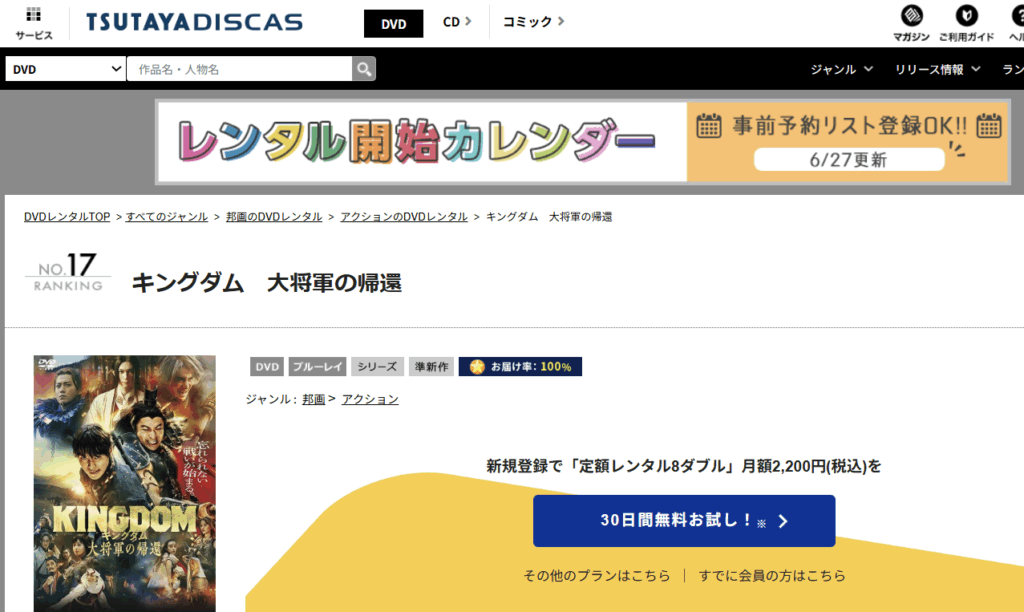Open その他のプランはこちら link
1024x612 pixels.
pyautogui.click(x=596, y=575)
